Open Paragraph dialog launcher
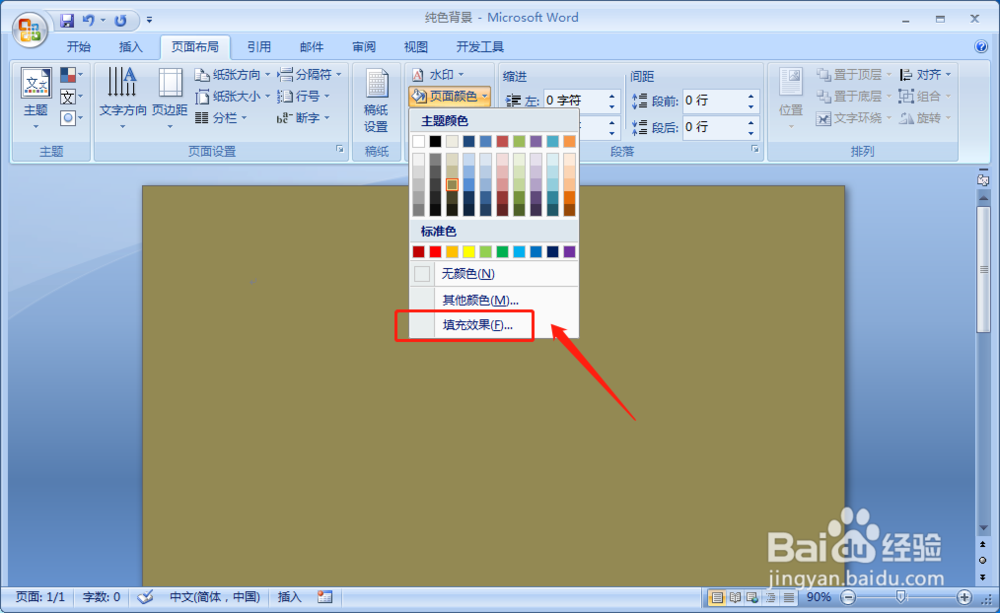1000x613 pixels. pos(755,149)
